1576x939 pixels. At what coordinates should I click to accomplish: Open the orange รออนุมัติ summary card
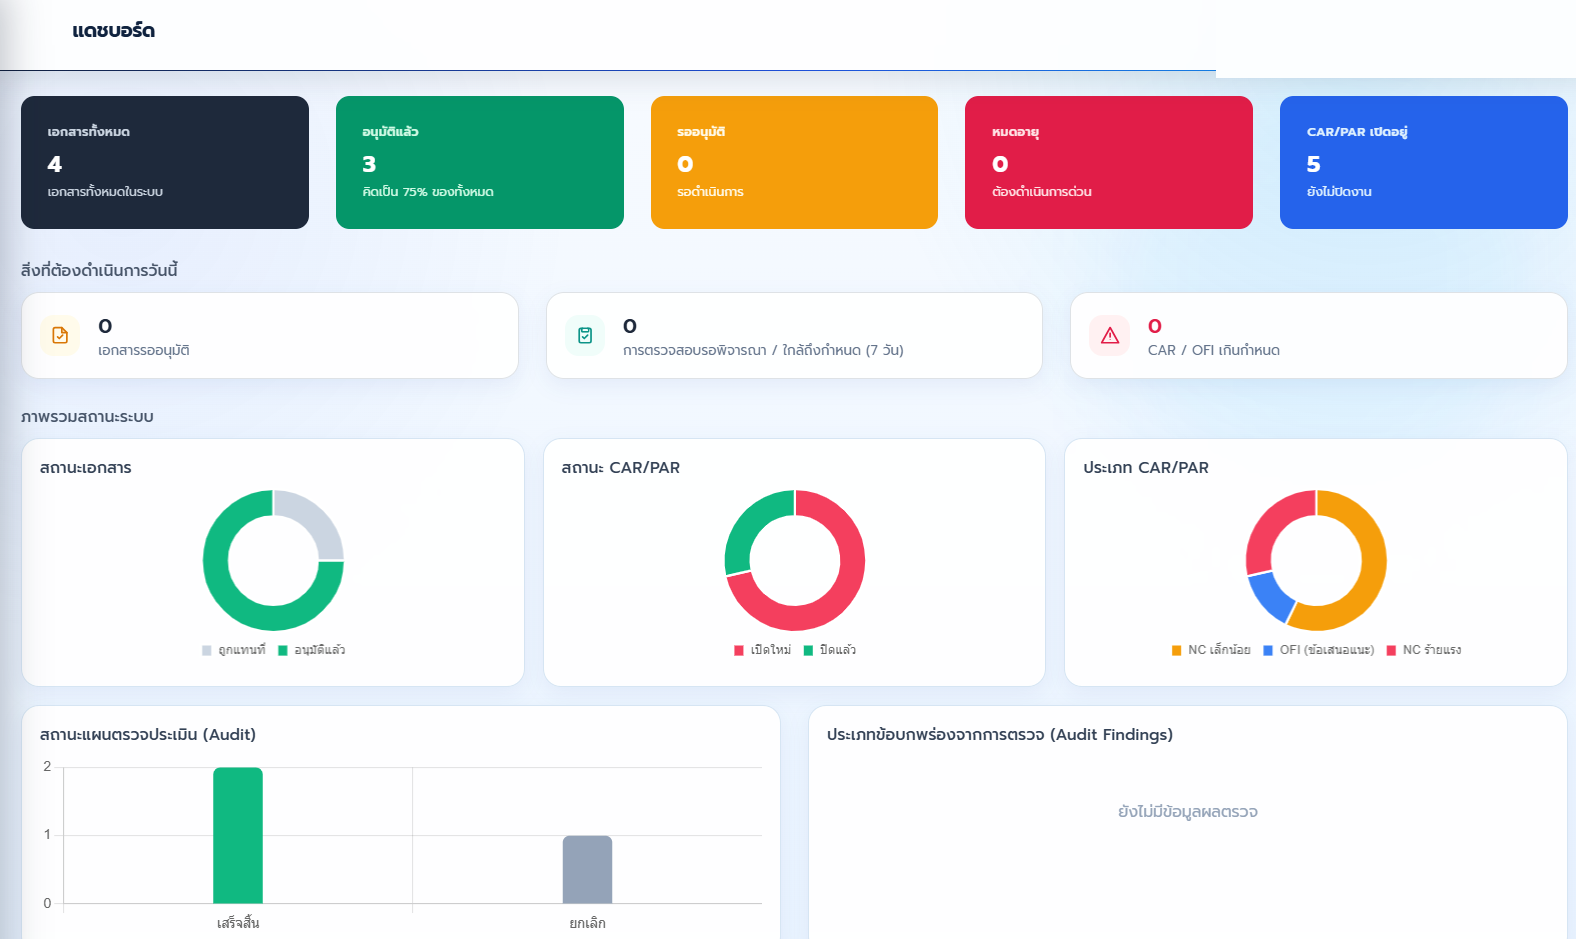tap(794, 162)
